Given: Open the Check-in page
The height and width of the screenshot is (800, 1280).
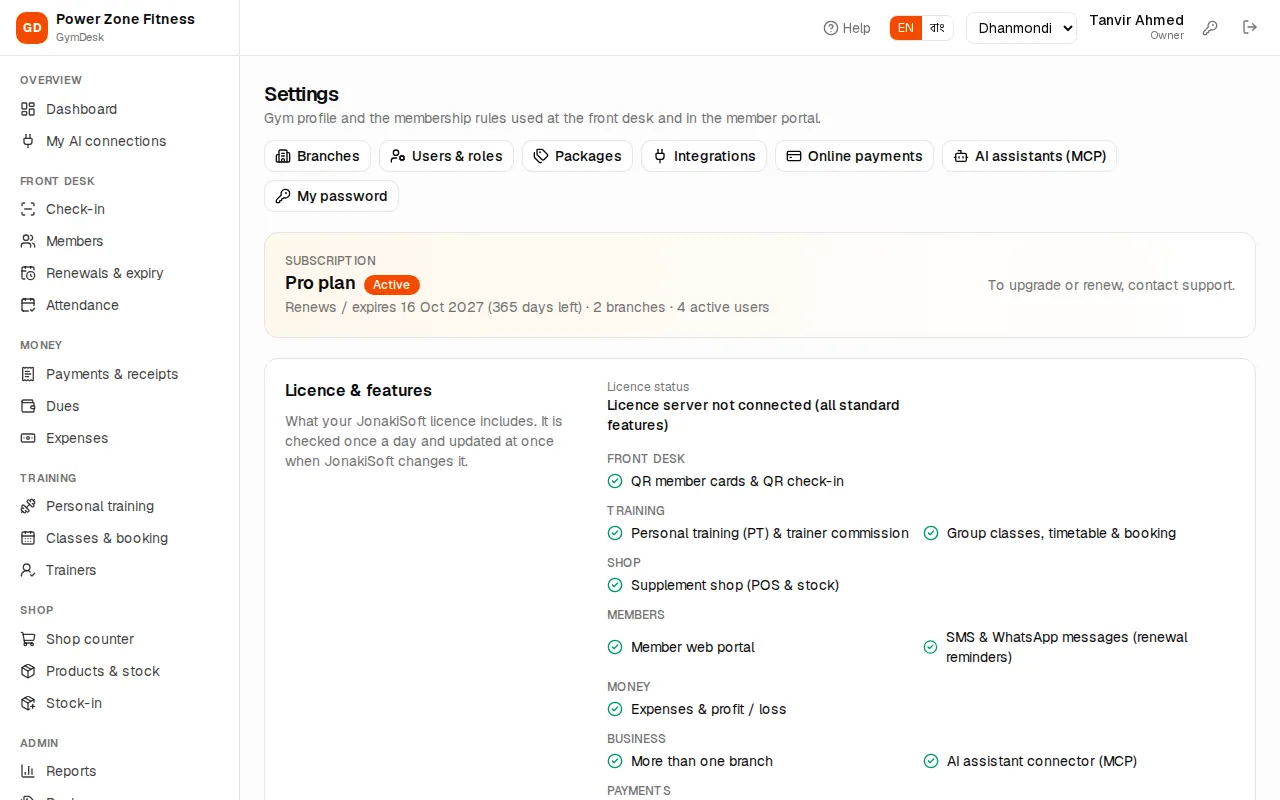Looking at the screenshot, I should (x=120, y=209).
